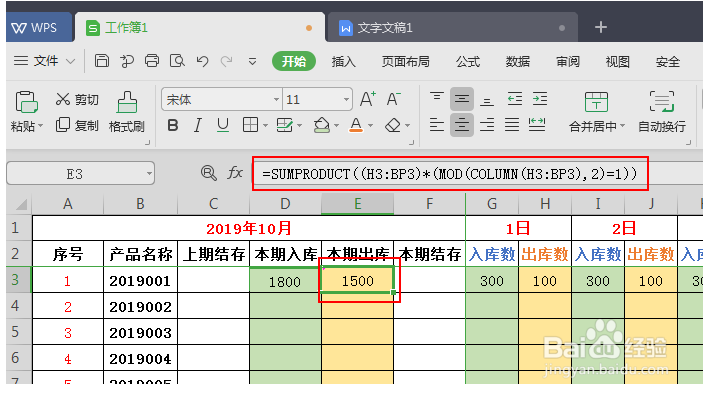Toggle horizontal center alignment
Viewport: 708px width, 394px height.
[x=461, y=125]
